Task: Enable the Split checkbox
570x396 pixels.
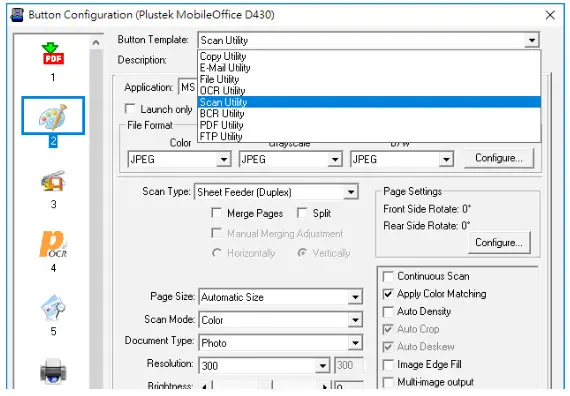Action: 302,213
